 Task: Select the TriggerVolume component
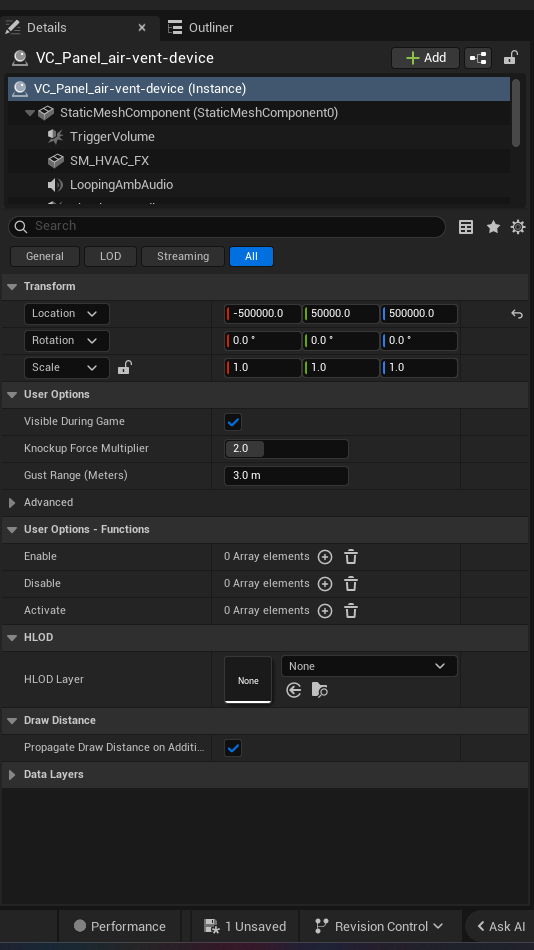(x=112, y=137)
